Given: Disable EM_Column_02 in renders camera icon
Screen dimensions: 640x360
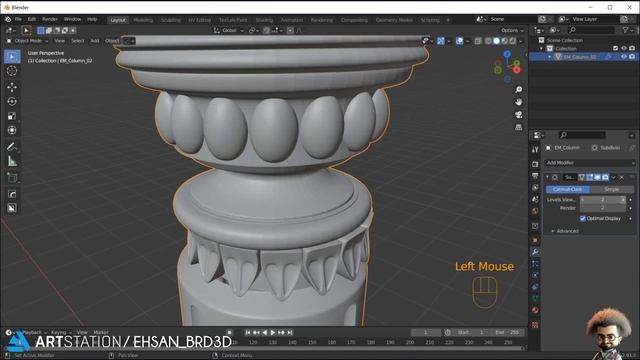Looking at the screenshot, I should [x=632, y=57].
